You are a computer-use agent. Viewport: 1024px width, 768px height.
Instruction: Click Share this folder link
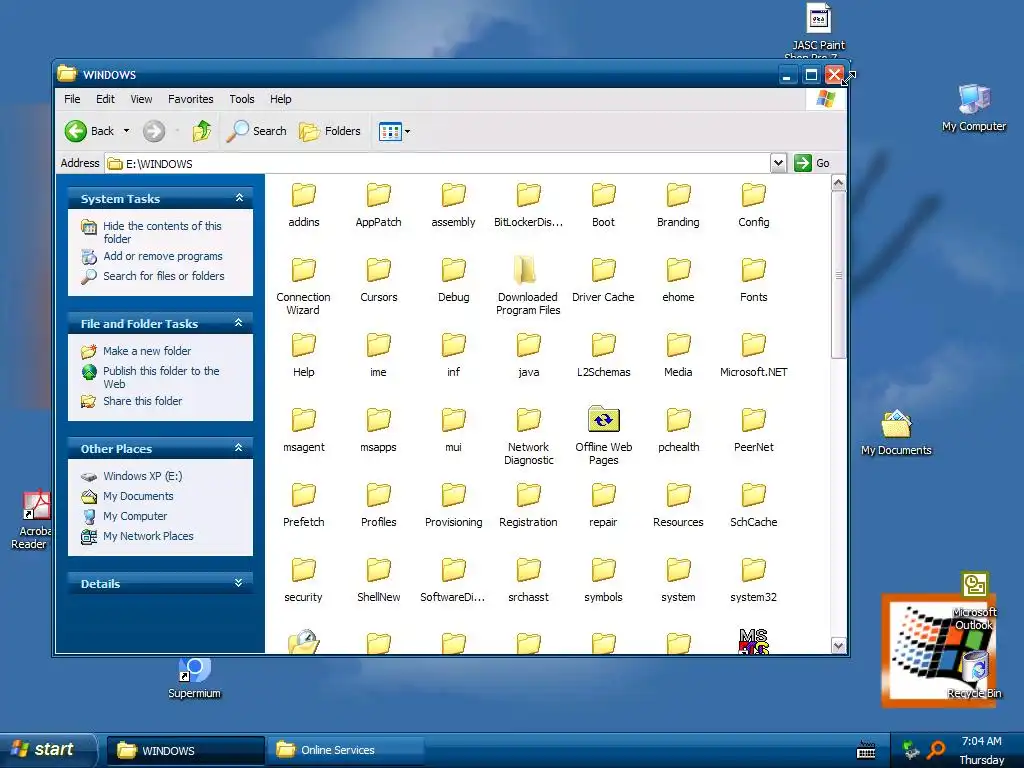pyautogui.click(x=142, y=401)
